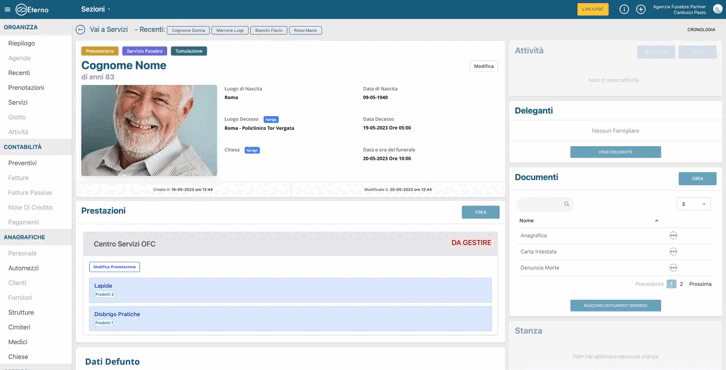
Task: Open the info circle icon
Action: pyautogui.click(x=624, y=9)
